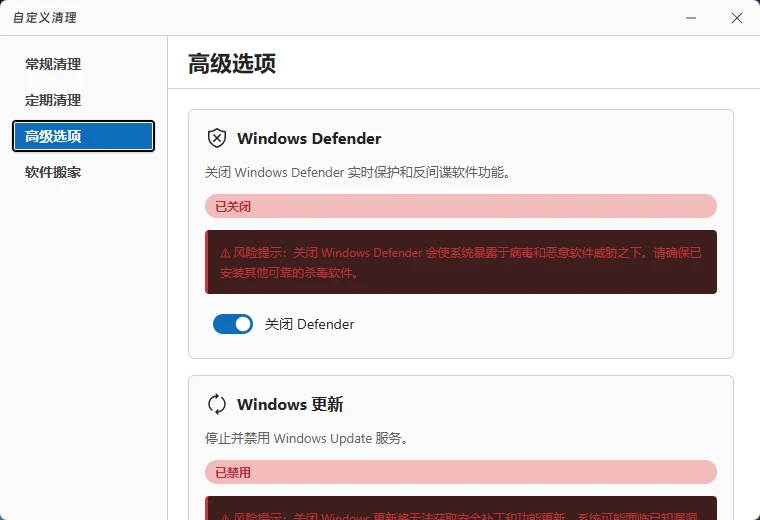Close the 自定义清理 window
The image size is (760, 520).
click(x=737, y=18)
